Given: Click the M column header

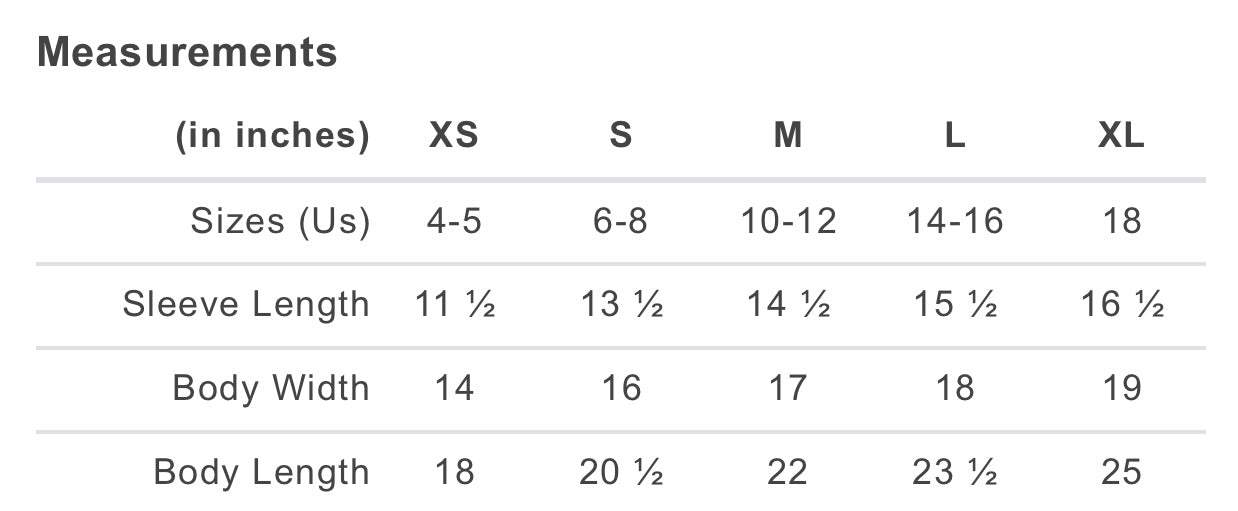Looking at the screenshot, I should click(x=788, y=136).
